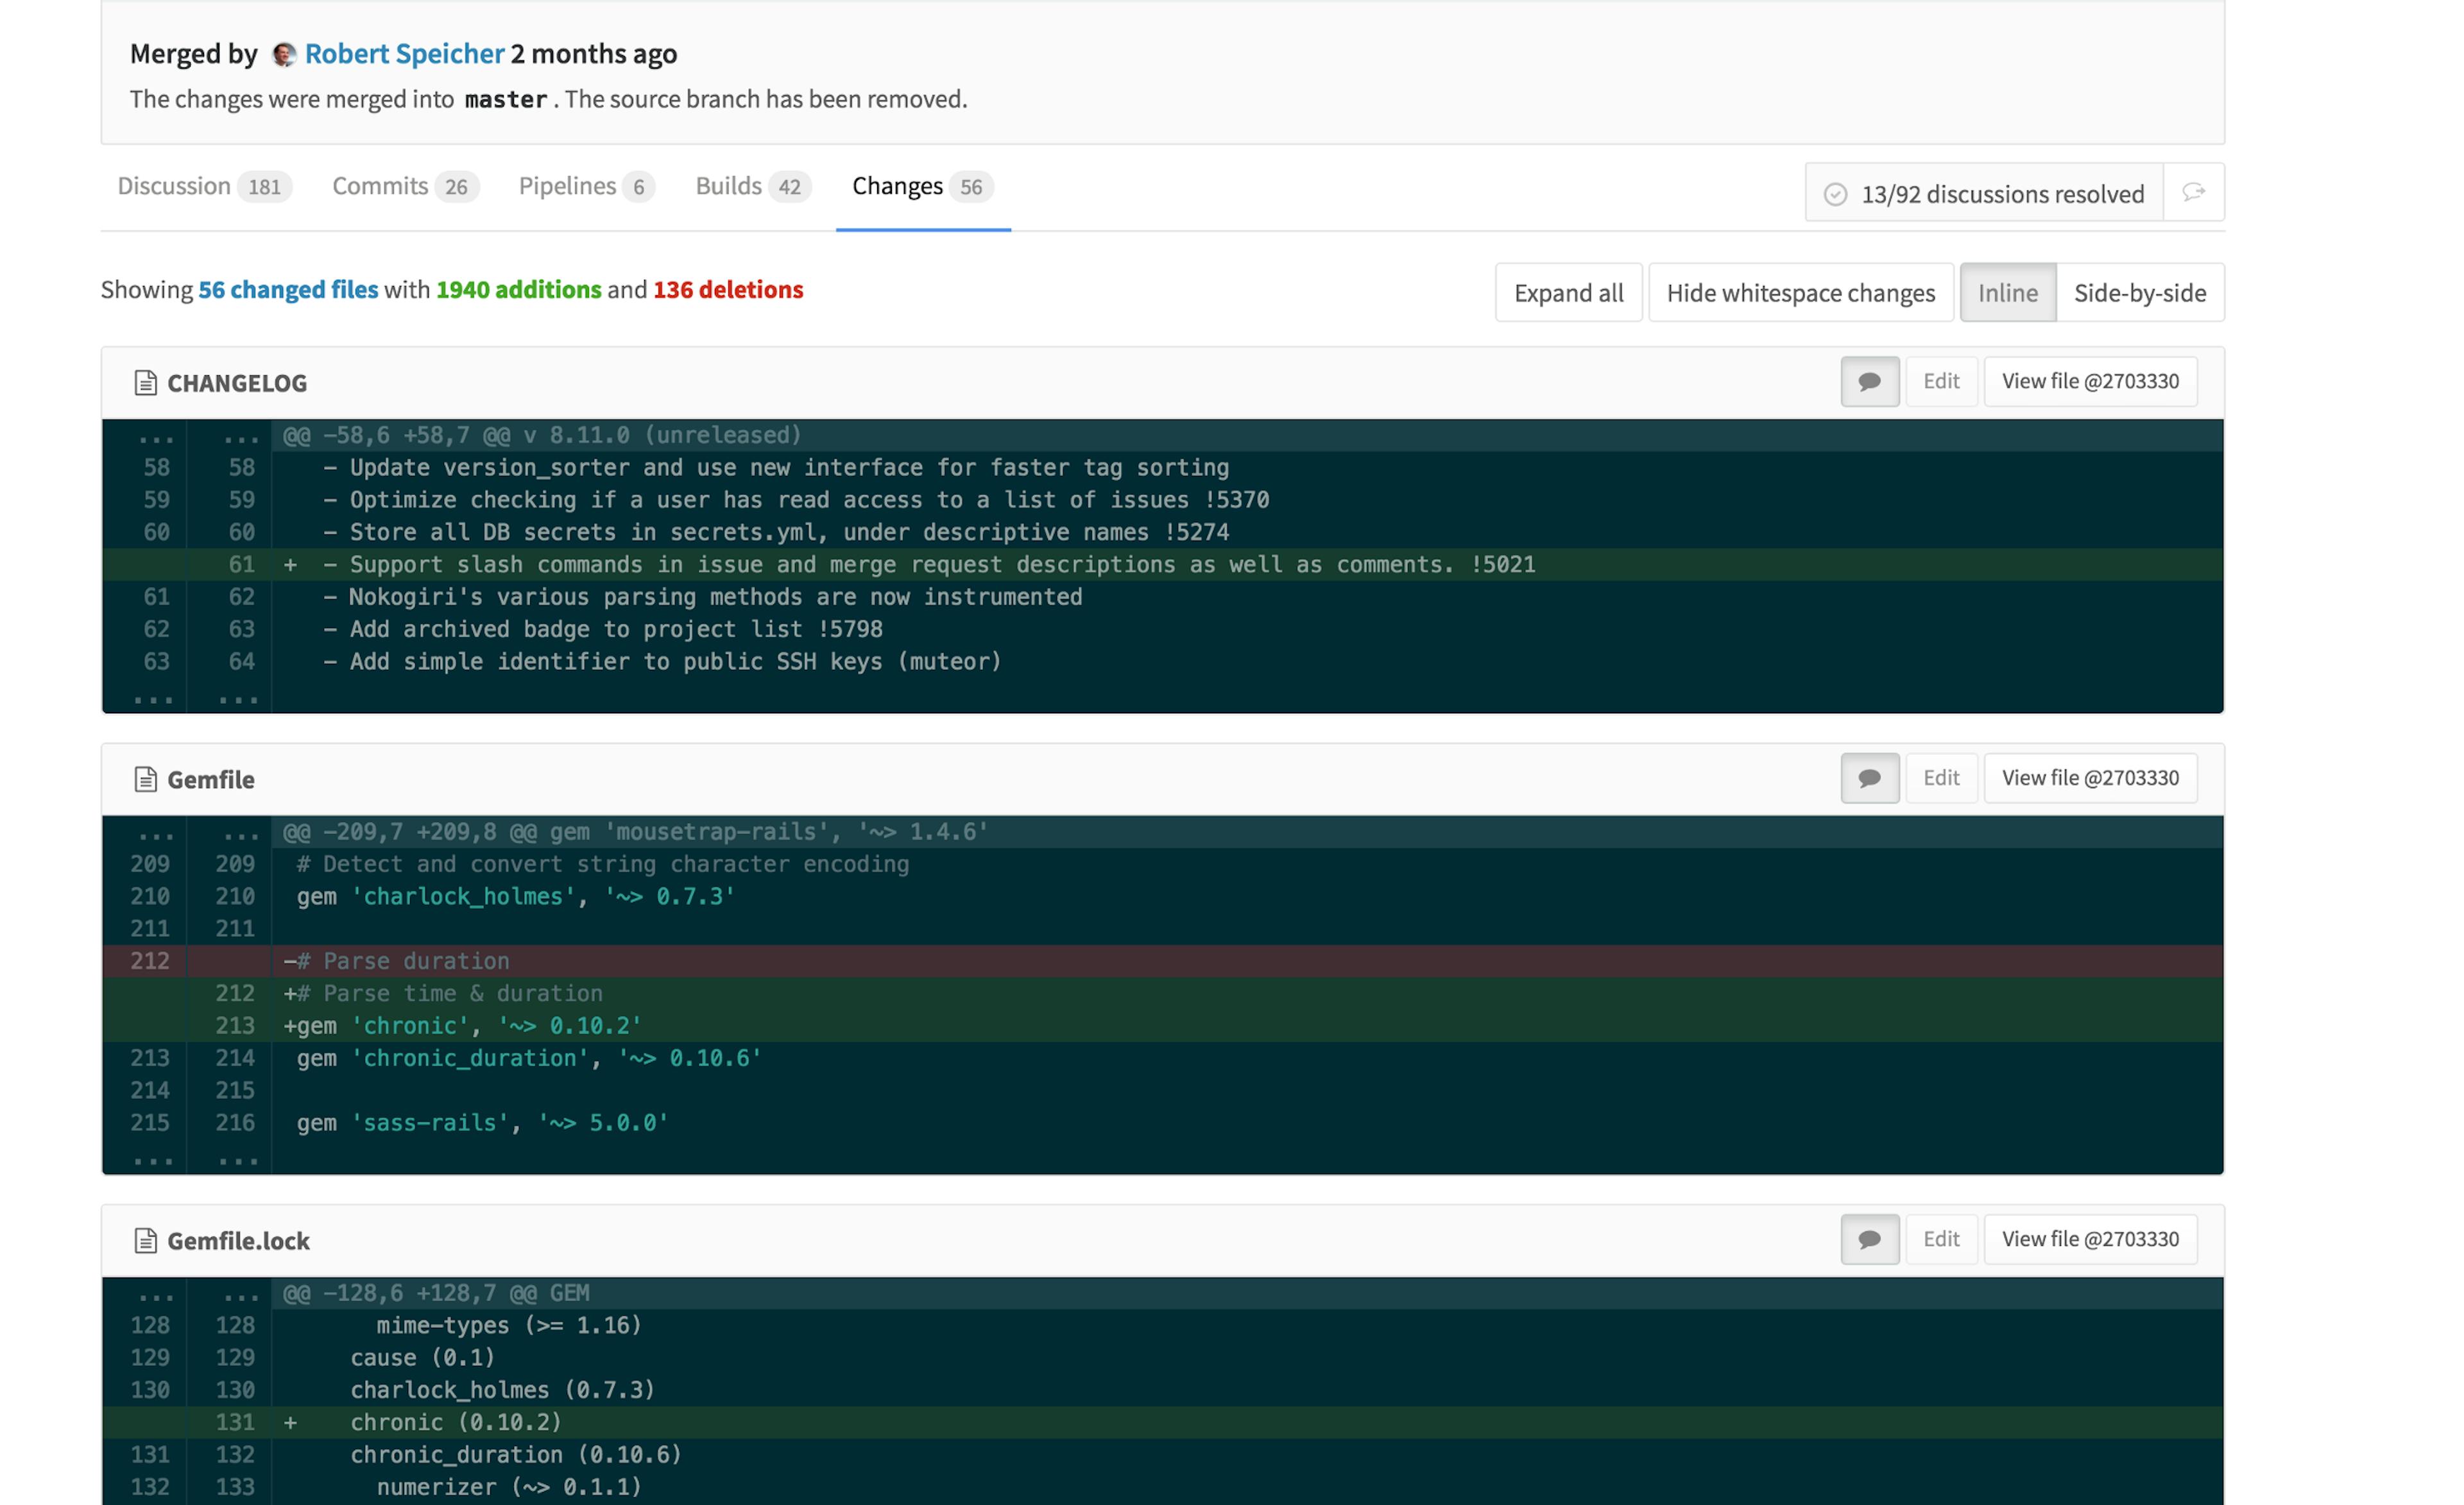The height and width of the screenshot is (1505, 2464).
Task: Click the CHANGELOG file document icon
Action: pyautogui.click(x=145, y=382)
